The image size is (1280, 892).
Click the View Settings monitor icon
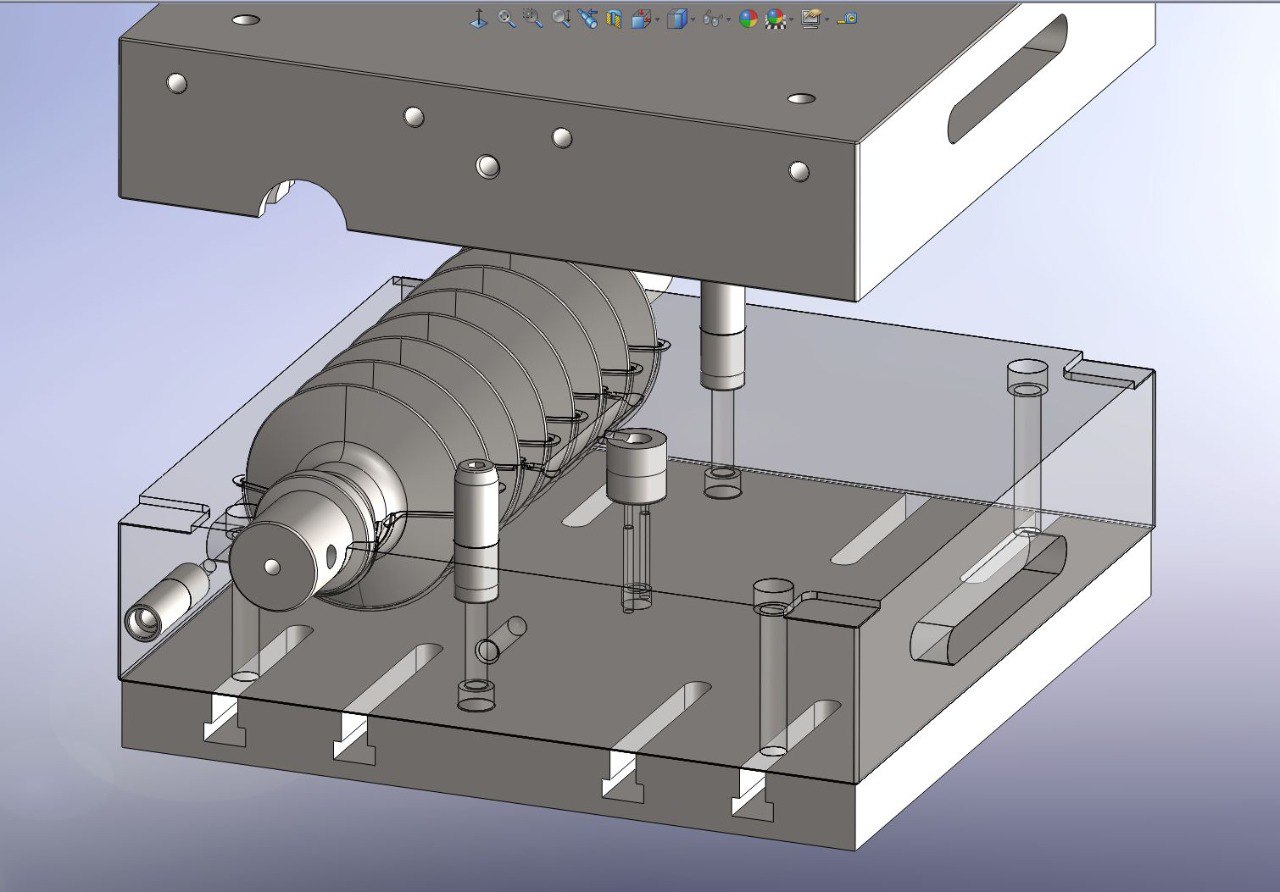point(810,18)
